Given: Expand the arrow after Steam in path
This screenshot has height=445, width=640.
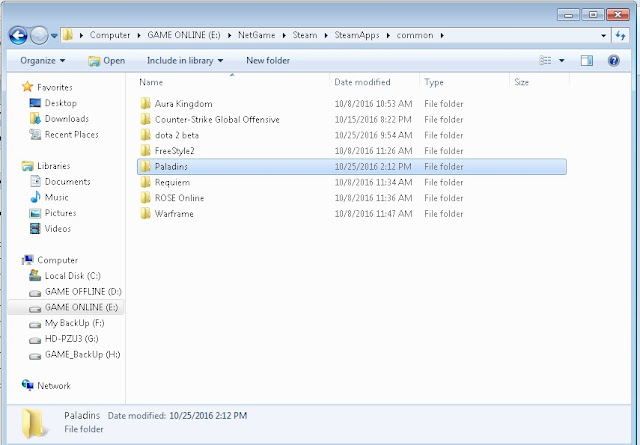Looking at the screenshot, I should 326,36.
